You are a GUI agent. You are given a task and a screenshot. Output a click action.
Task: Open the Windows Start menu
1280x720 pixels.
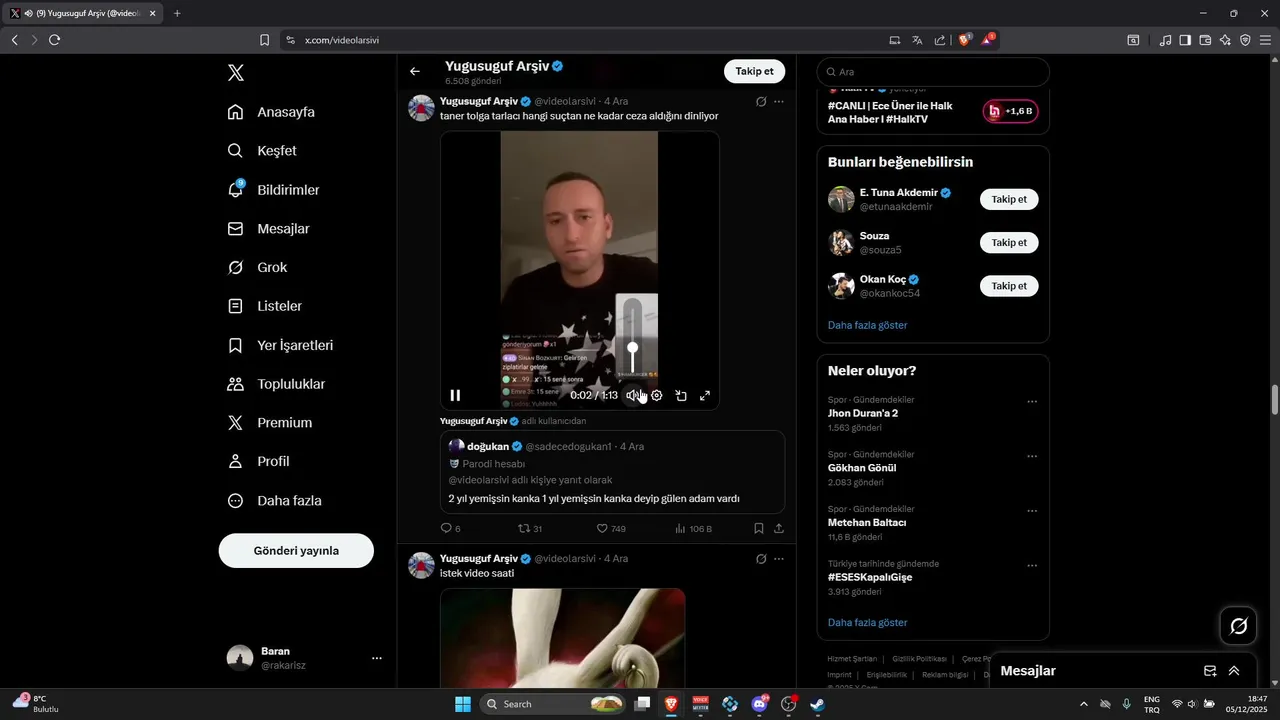point(463,704)
